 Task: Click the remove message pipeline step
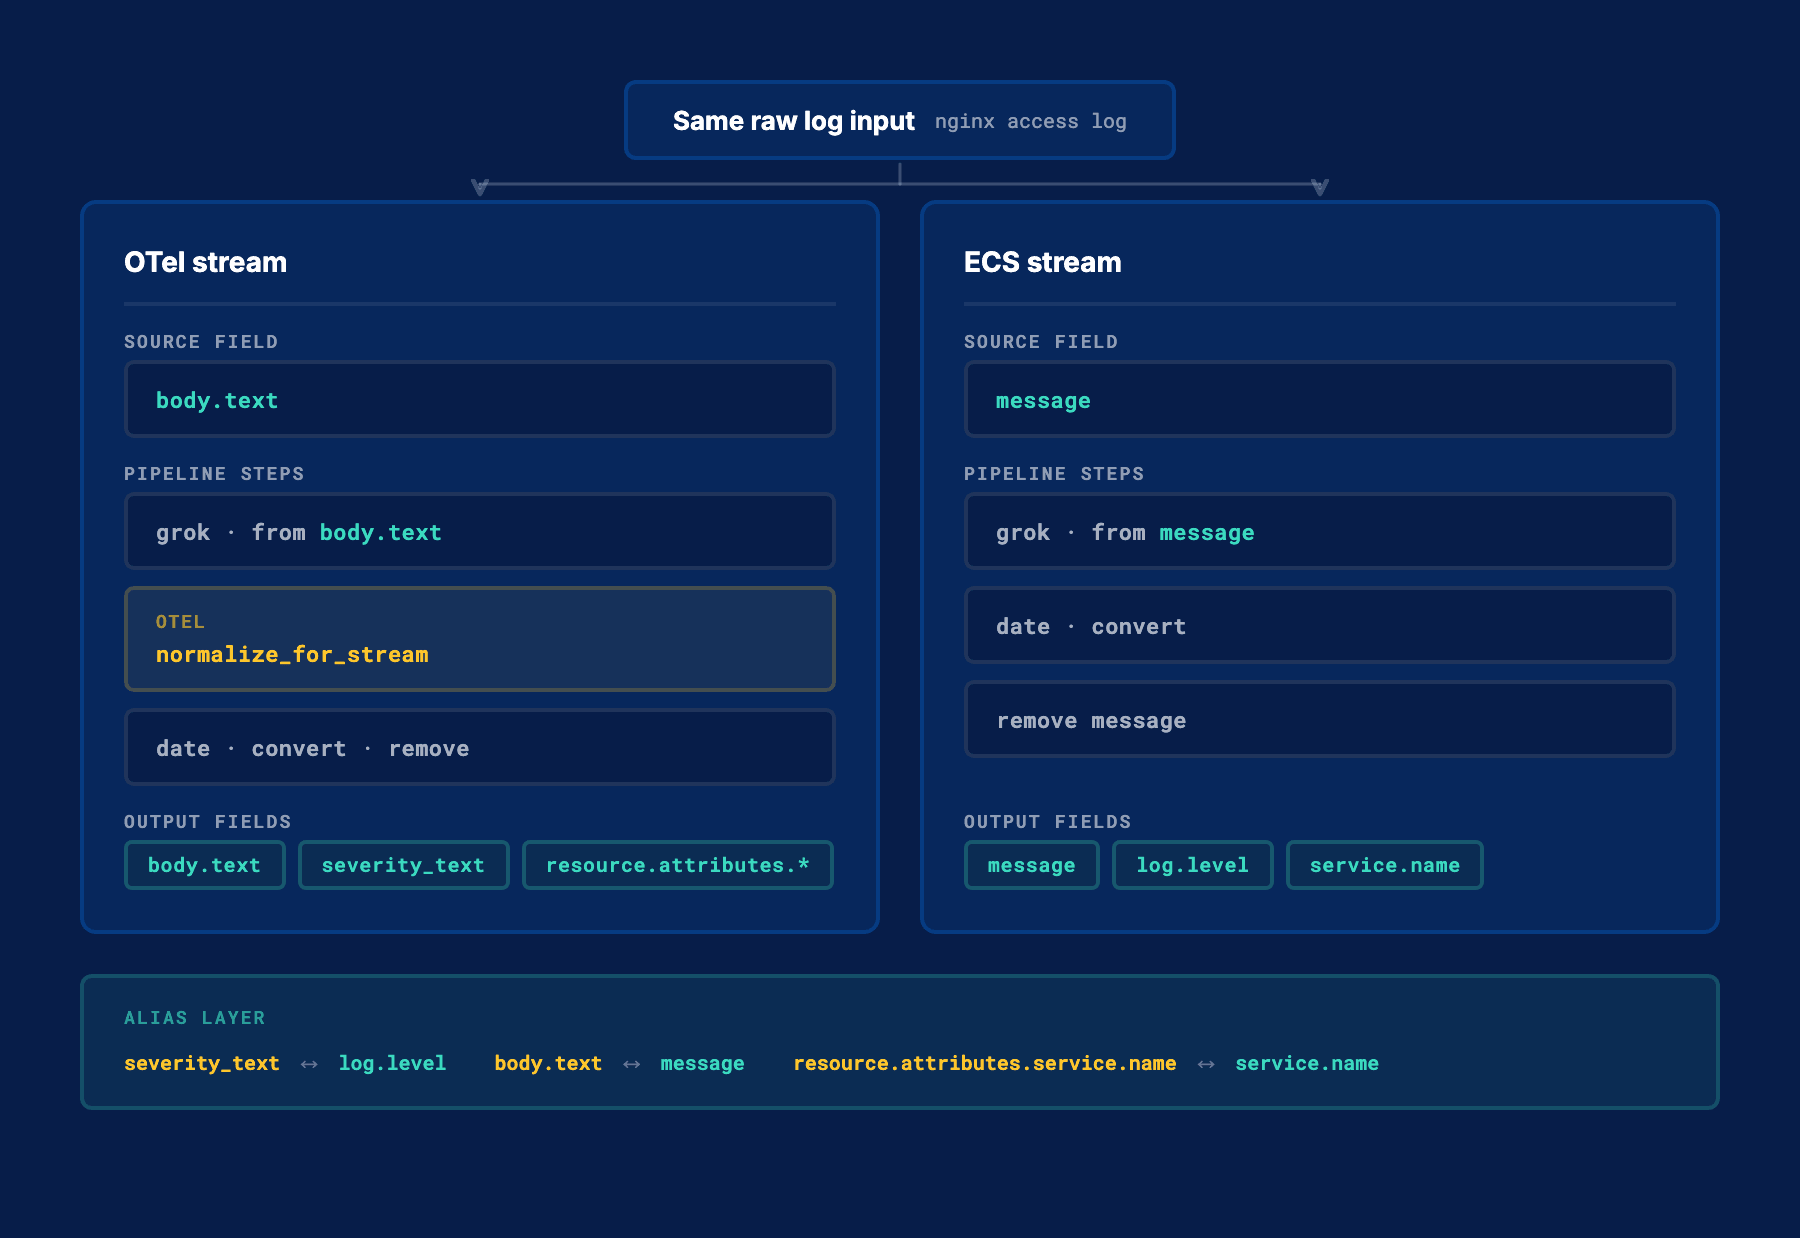click(1318, 719)
